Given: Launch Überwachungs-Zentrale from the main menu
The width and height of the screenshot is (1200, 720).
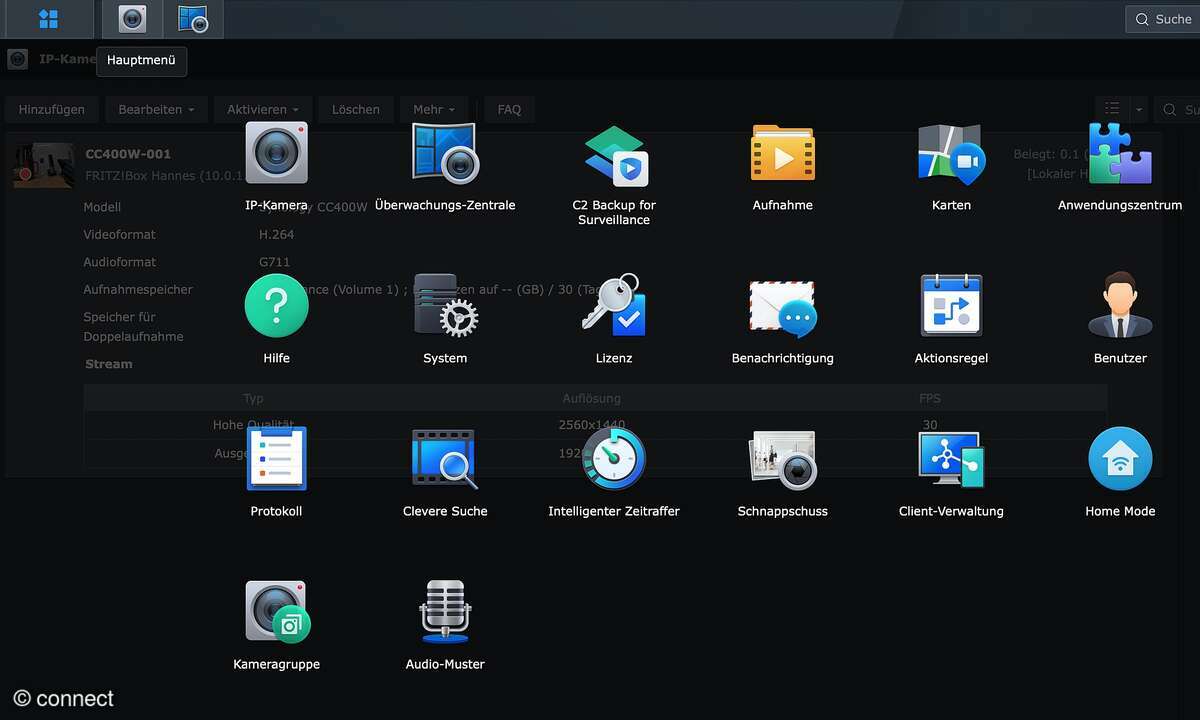Looking at the screenshot, I should 445,154.
